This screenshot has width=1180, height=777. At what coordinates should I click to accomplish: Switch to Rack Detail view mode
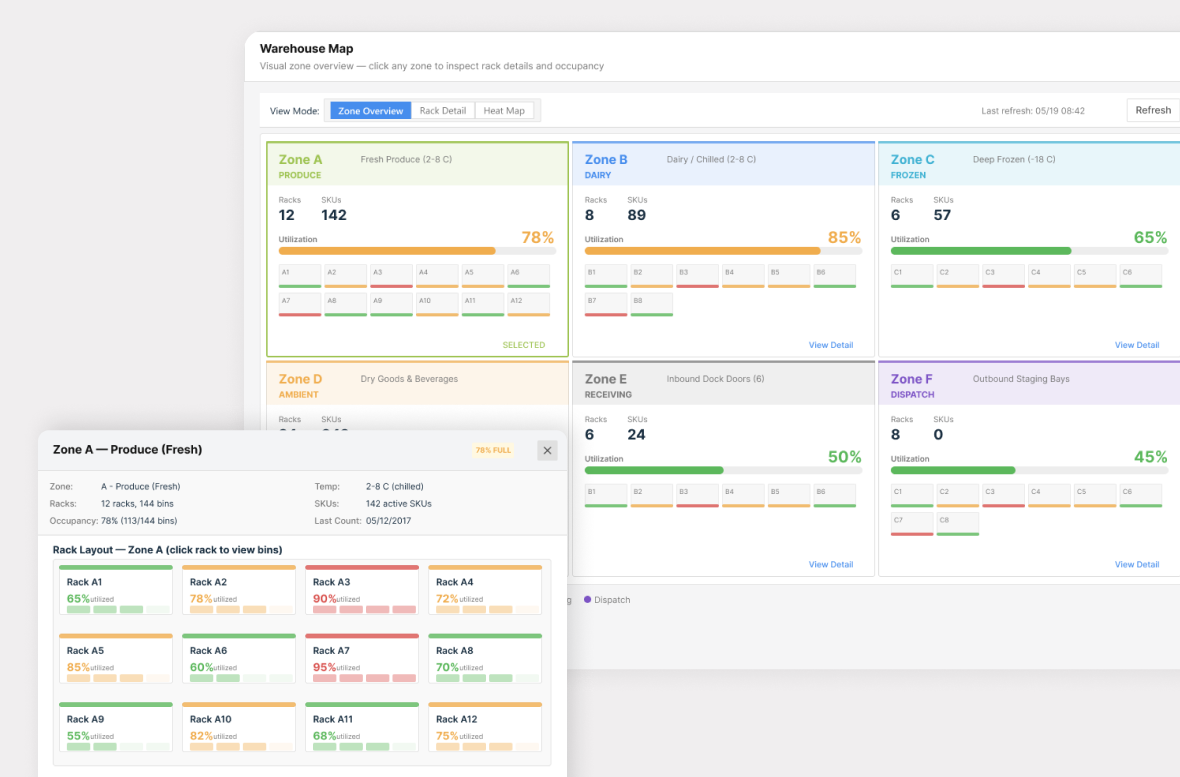(442, 111)
